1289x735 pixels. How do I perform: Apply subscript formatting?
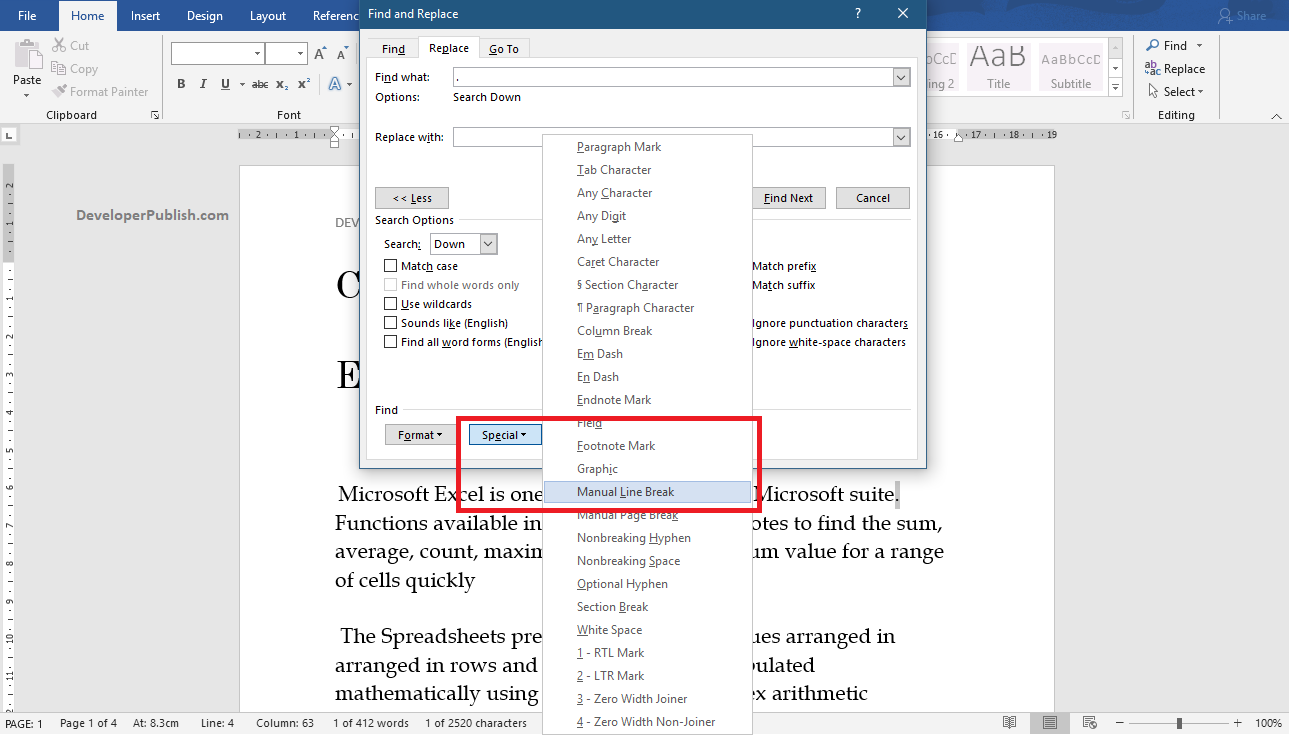tap(280, 84)
